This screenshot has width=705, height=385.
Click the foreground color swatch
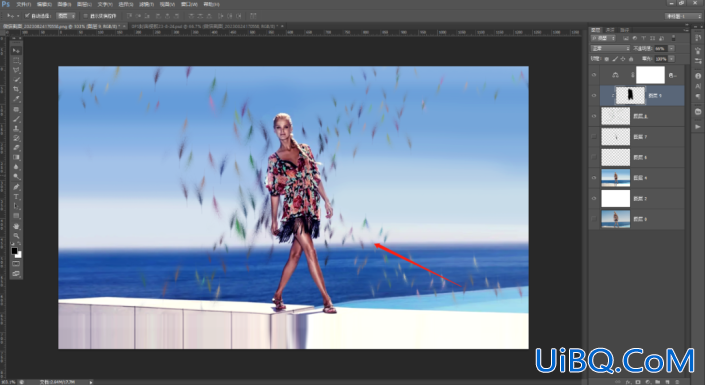[14, 251]
